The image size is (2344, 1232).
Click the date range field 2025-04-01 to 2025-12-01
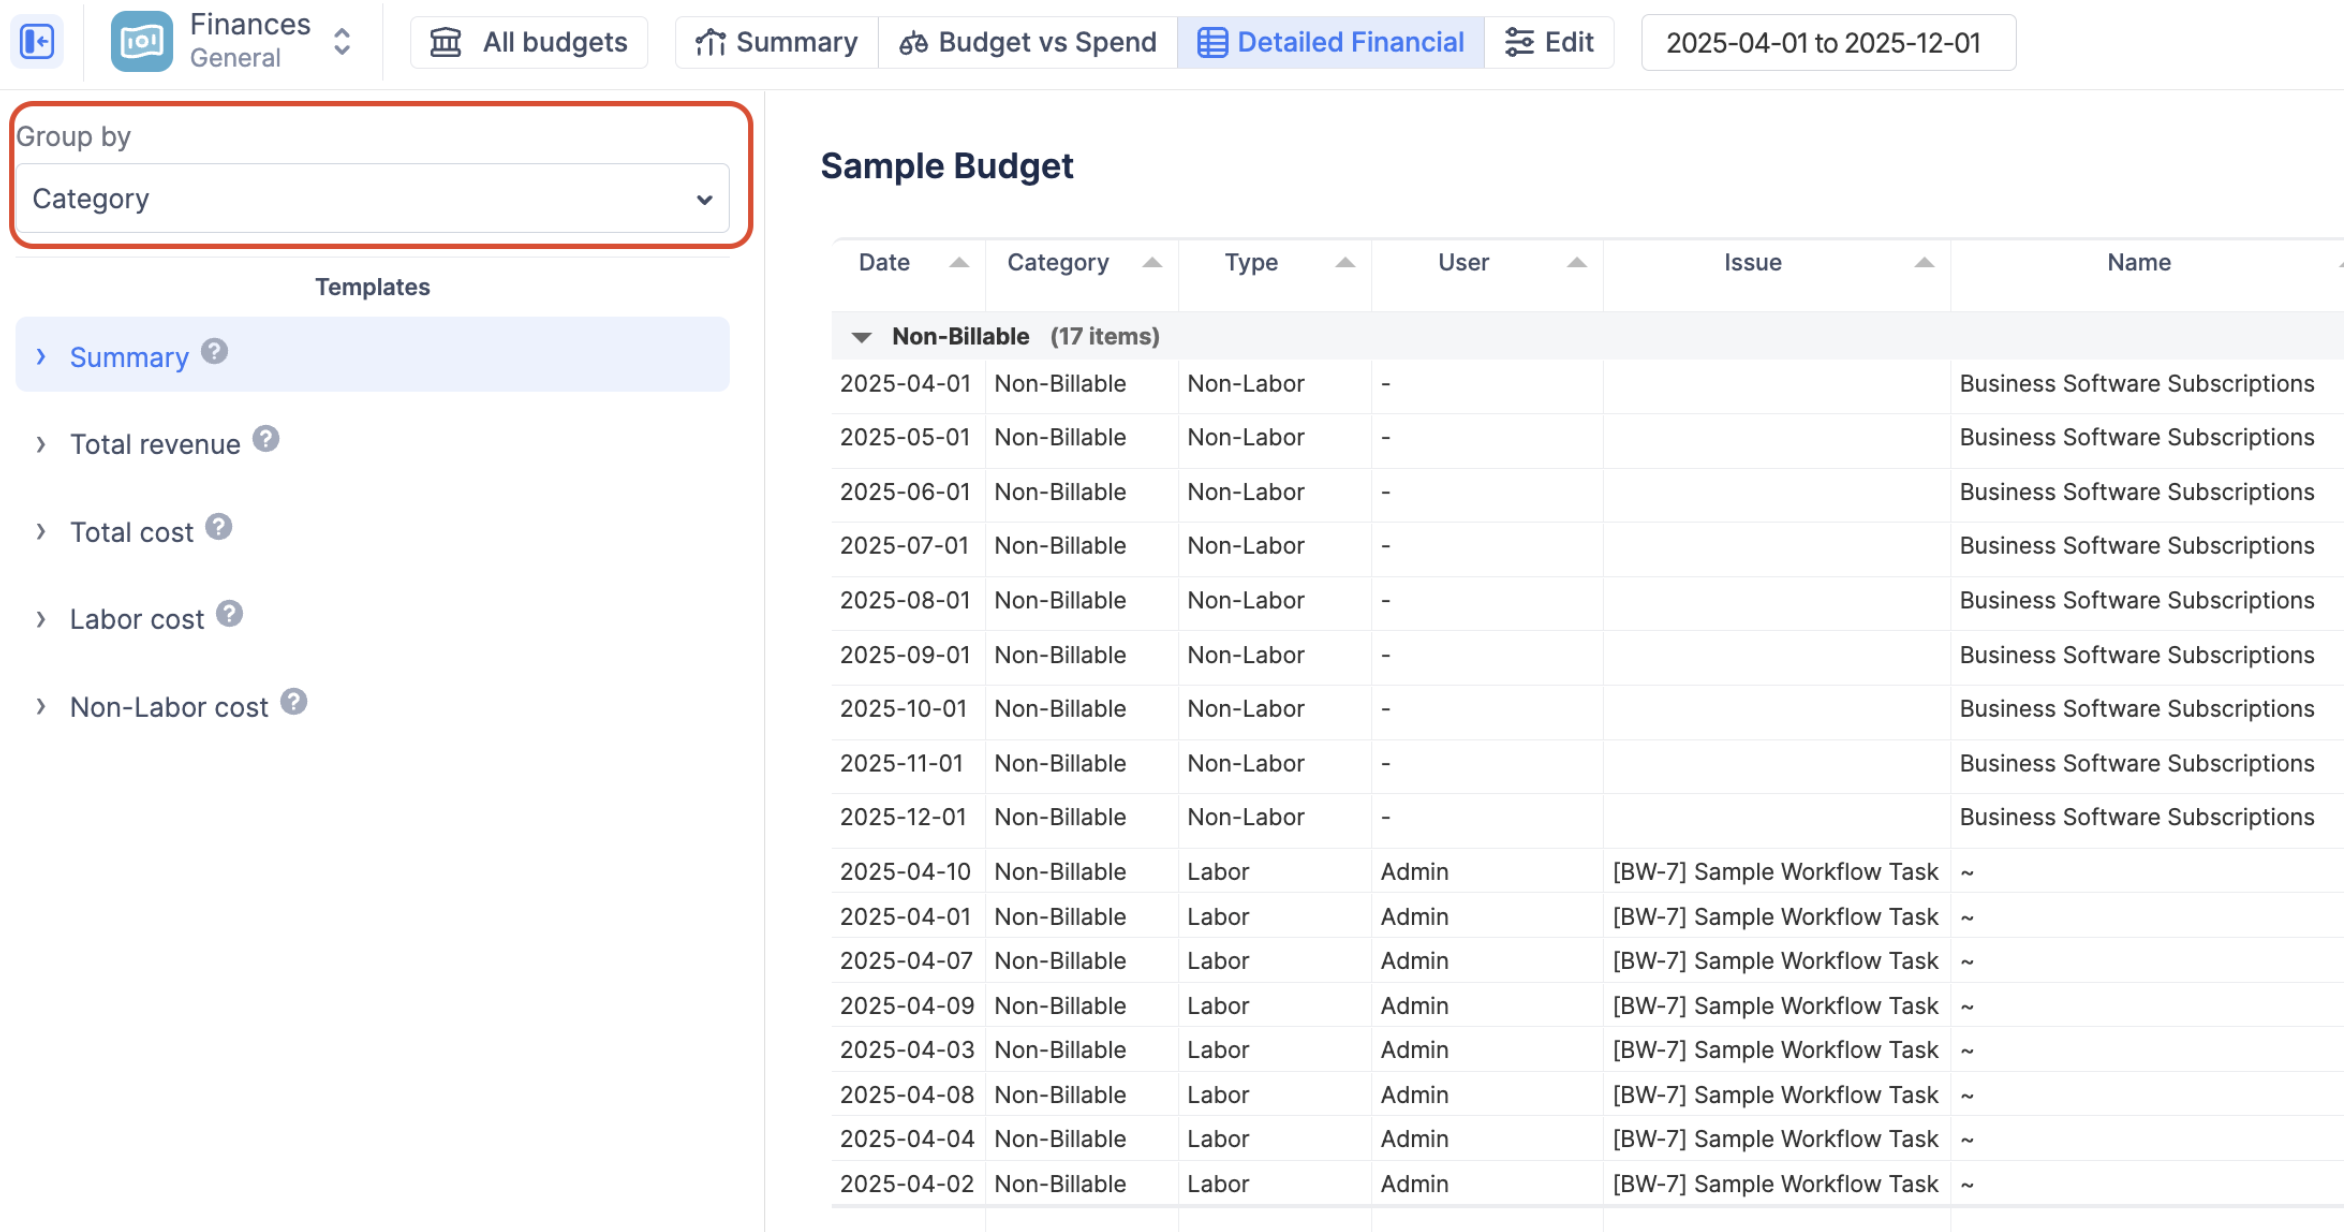coord(1827,43)
